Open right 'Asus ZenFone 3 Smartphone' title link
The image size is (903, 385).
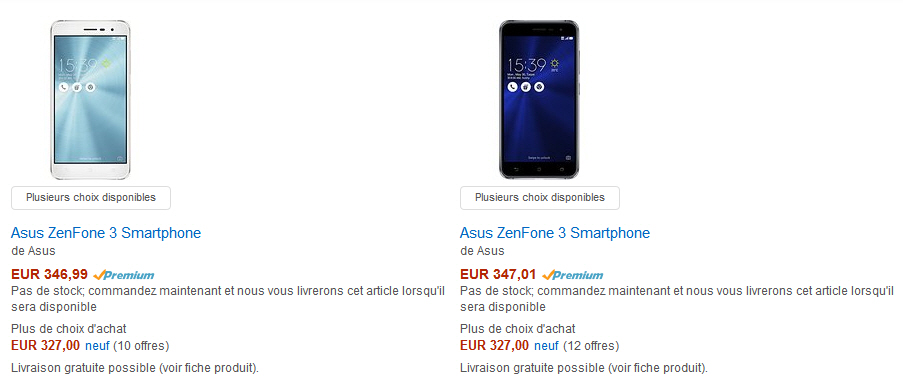pos(555,233)
